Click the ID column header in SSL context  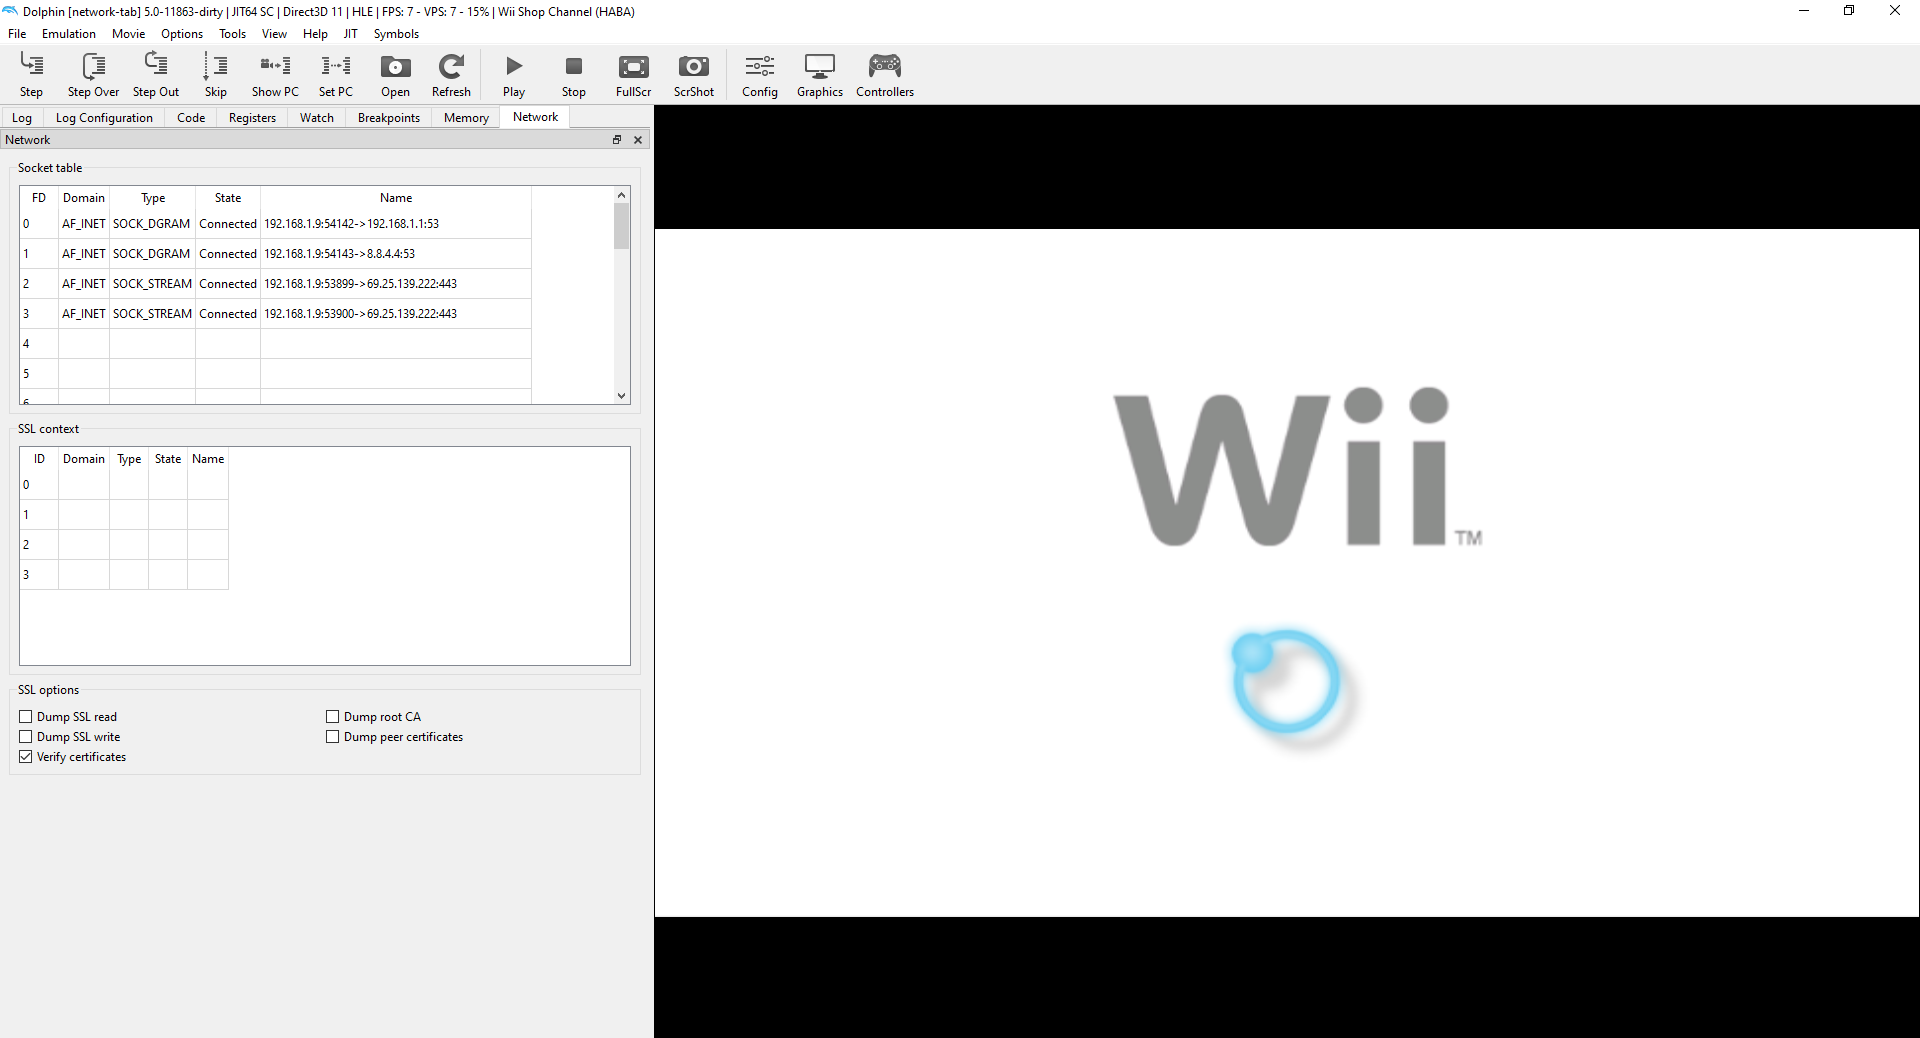pos(39,459)
